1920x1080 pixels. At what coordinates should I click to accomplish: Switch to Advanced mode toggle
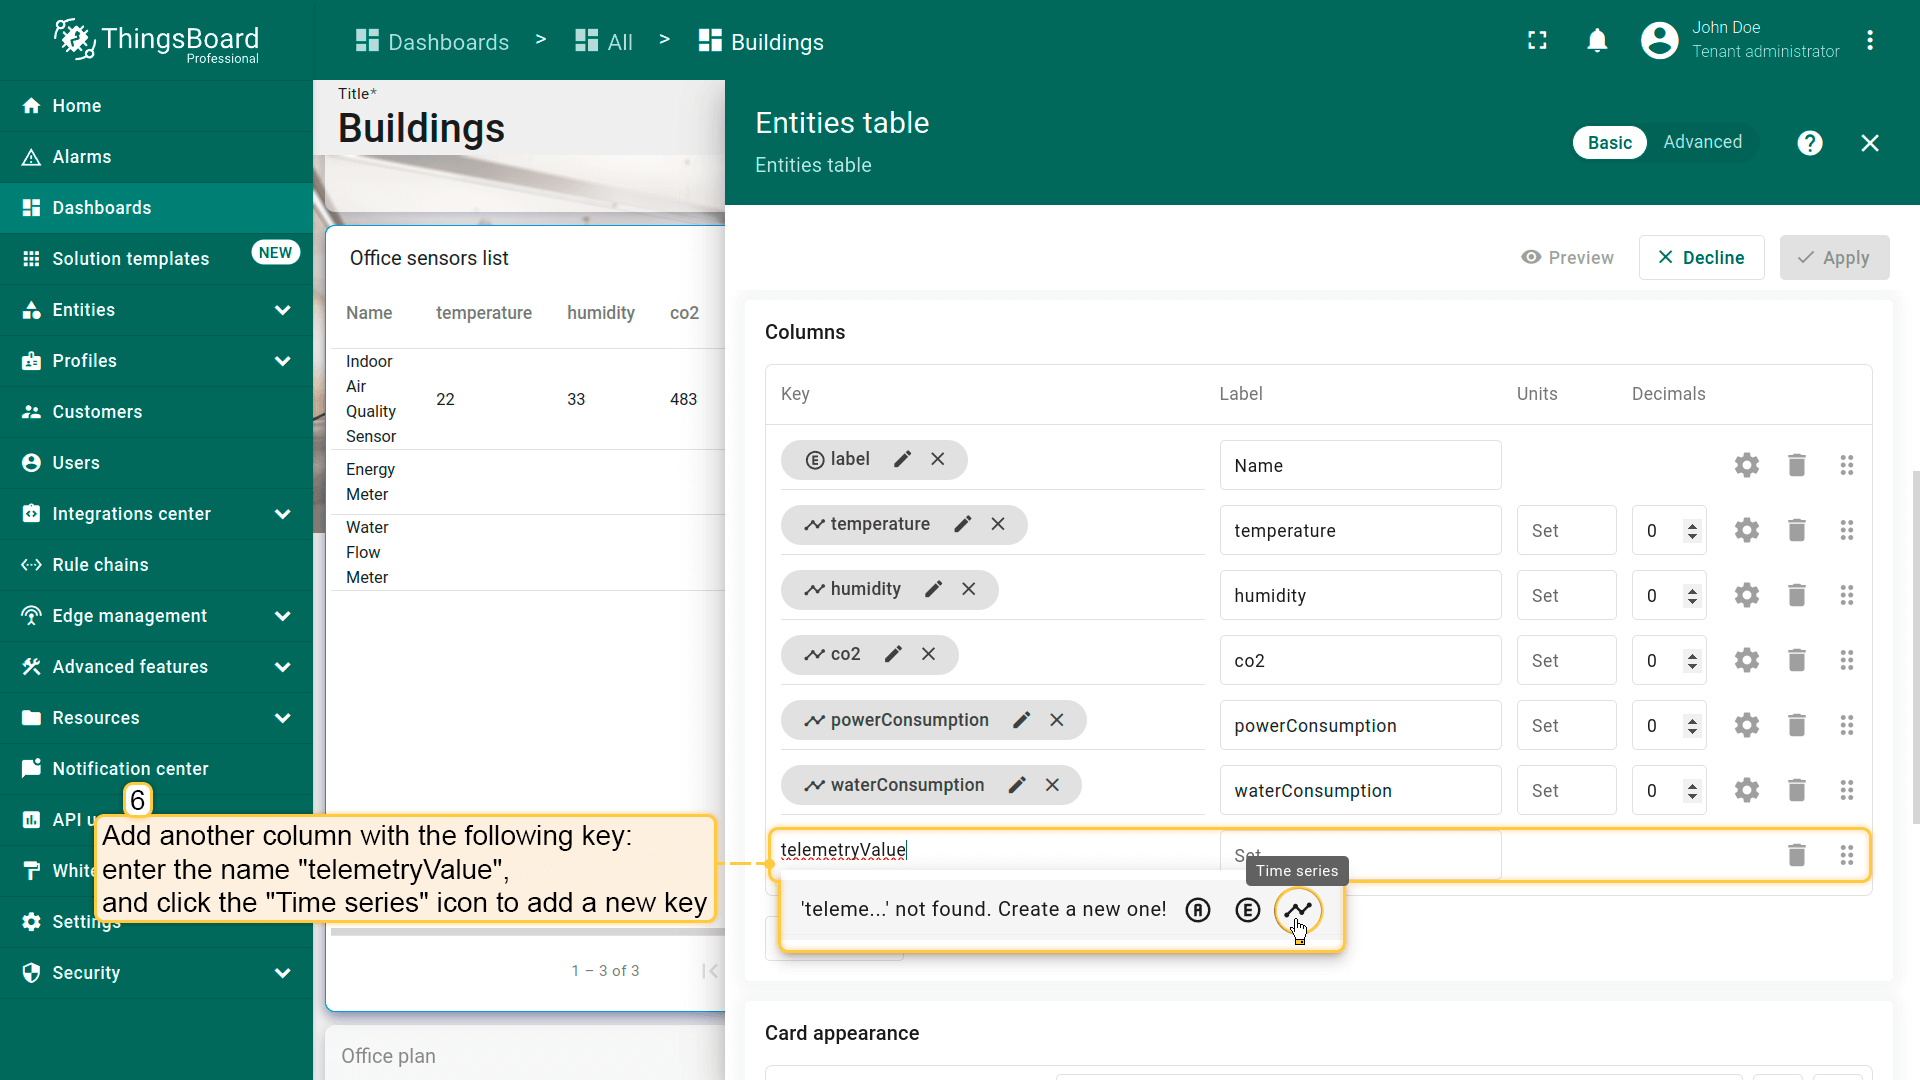[x=1702, y=142]
